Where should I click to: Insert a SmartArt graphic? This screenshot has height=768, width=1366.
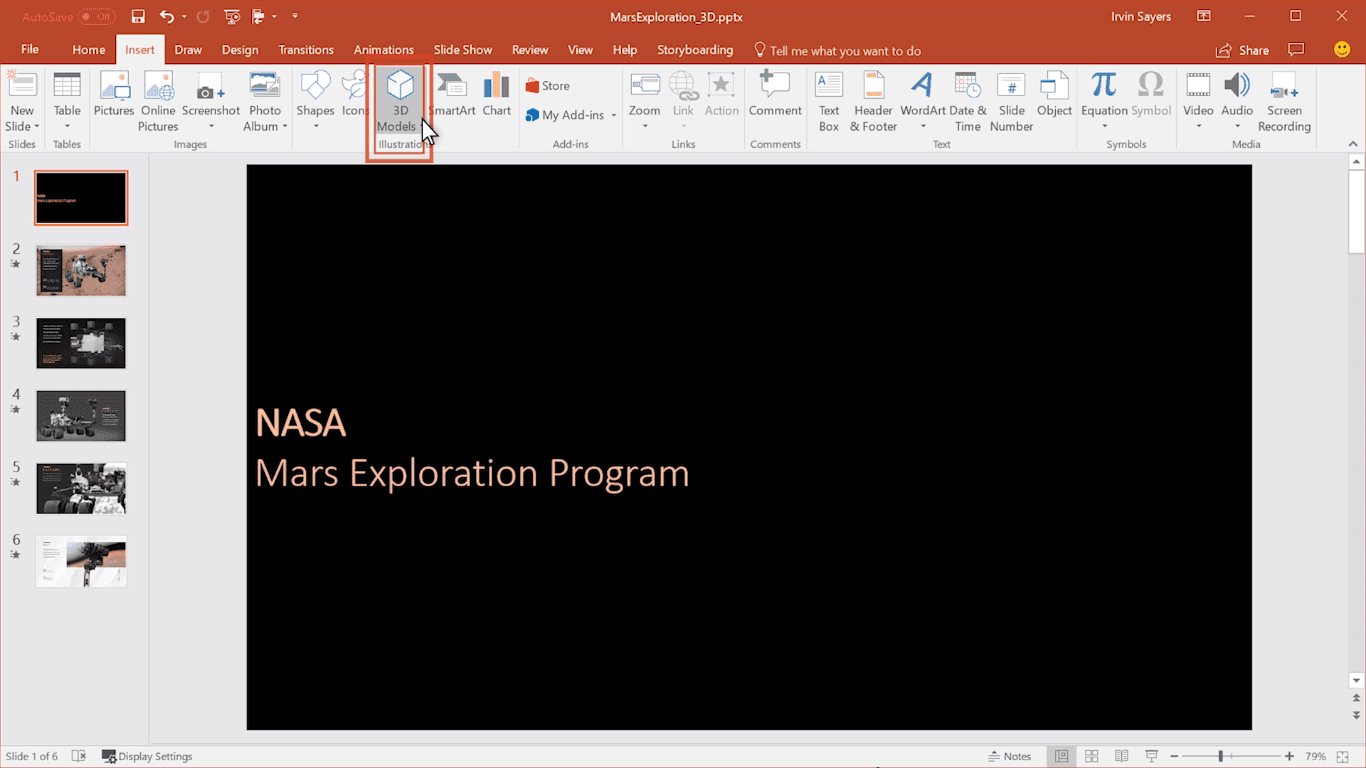click(452, 95)
